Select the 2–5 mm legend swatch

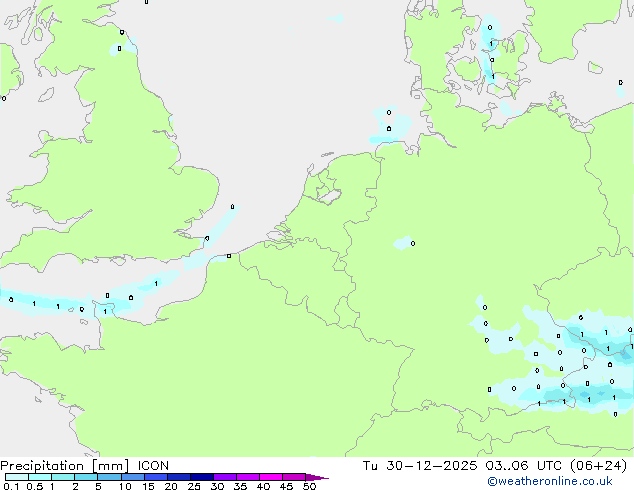pyautogui.click(x=86, y=477)
